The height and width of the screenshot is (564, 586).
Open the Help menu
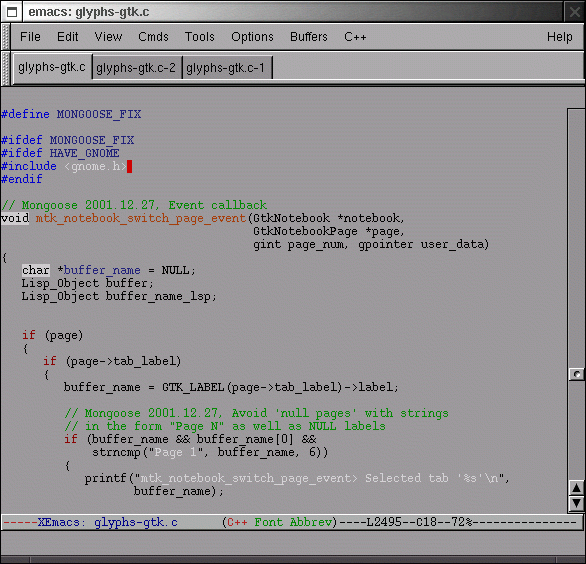click(x=559, y=37)
